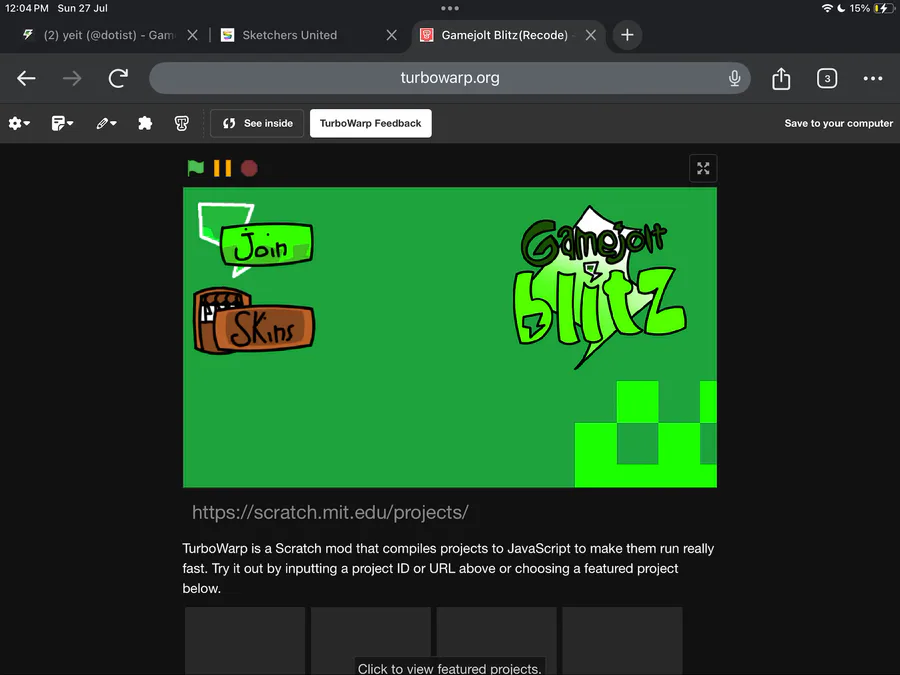Tap the Wi-Fi status icon
The height and width of the screenshot is (675, 900).
[827, 8]
